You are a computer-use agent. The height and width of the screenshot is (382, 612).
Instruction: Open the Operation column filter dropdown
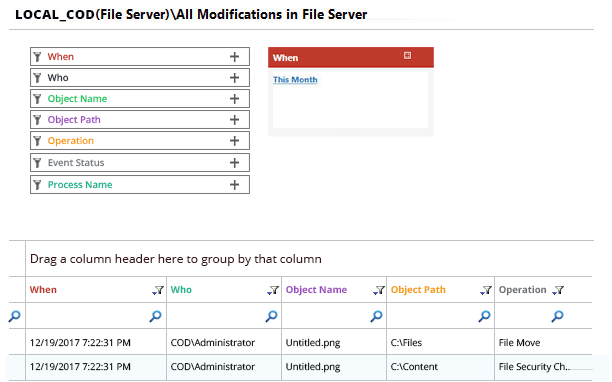click(x=558, y=291)
